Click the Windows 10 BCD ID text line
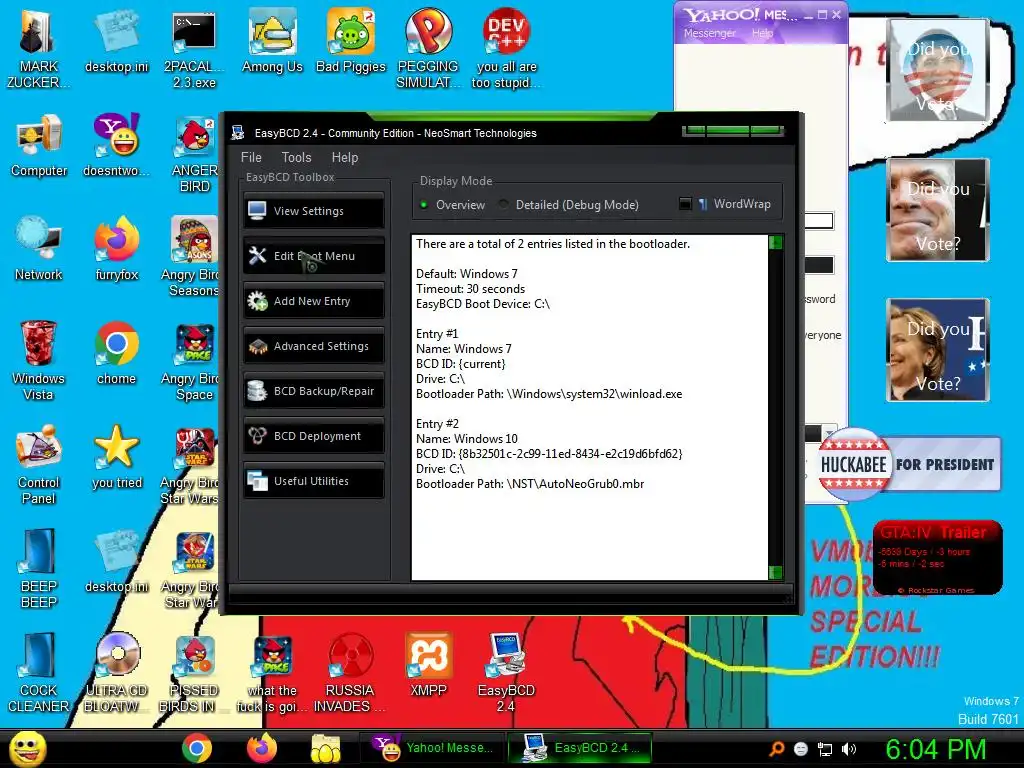Screen dimensions: 1024x768 549,453
